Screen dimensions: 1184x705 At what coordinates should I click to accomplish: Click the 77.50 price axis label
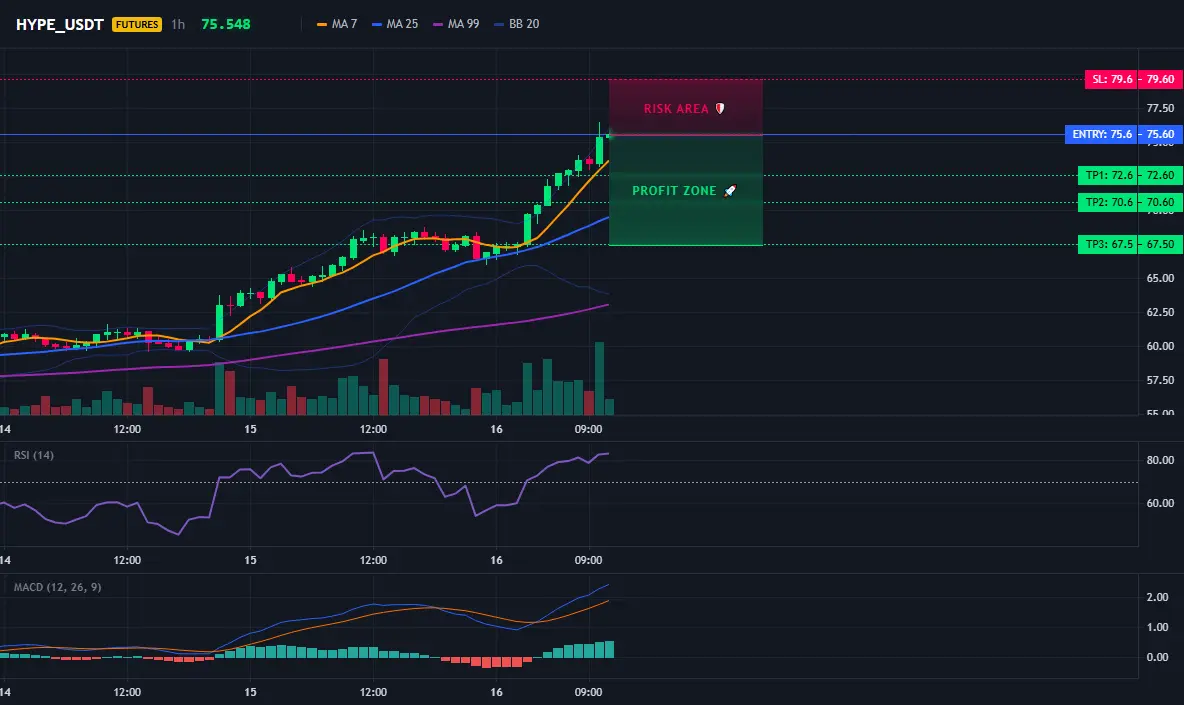1160,109
